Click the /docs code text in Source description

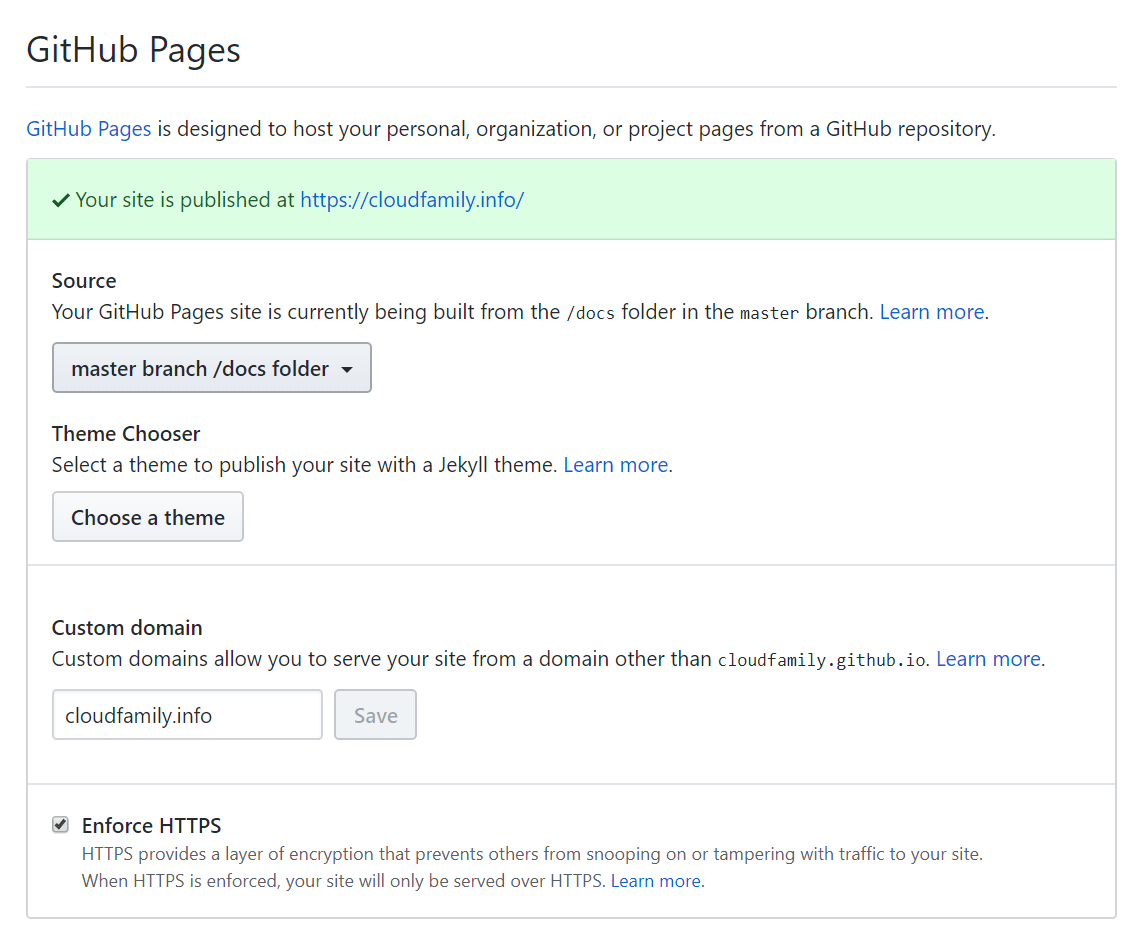590,313
